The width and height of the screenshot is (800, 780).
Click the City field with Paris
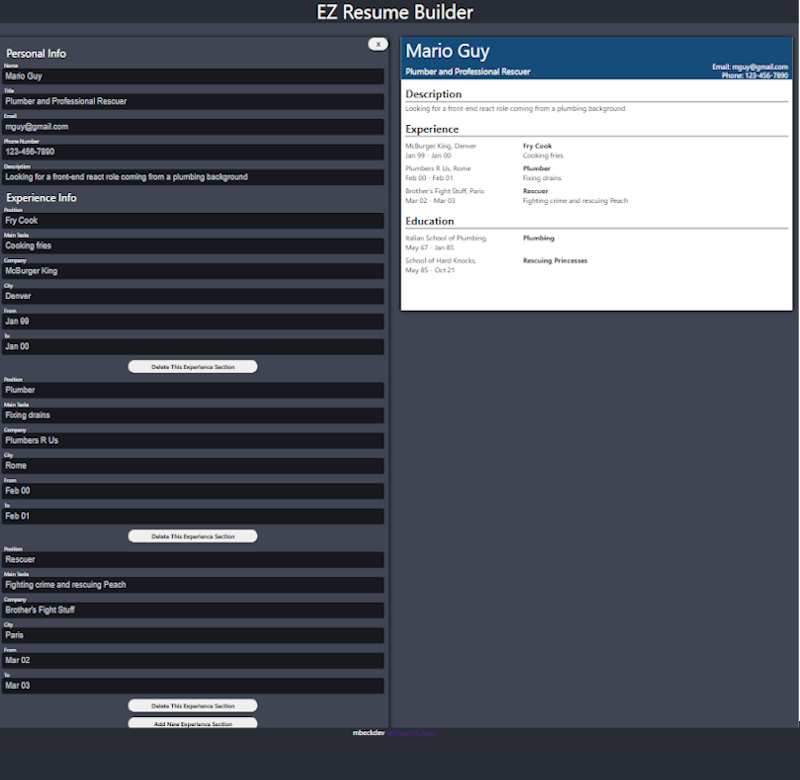coord(193,635)
